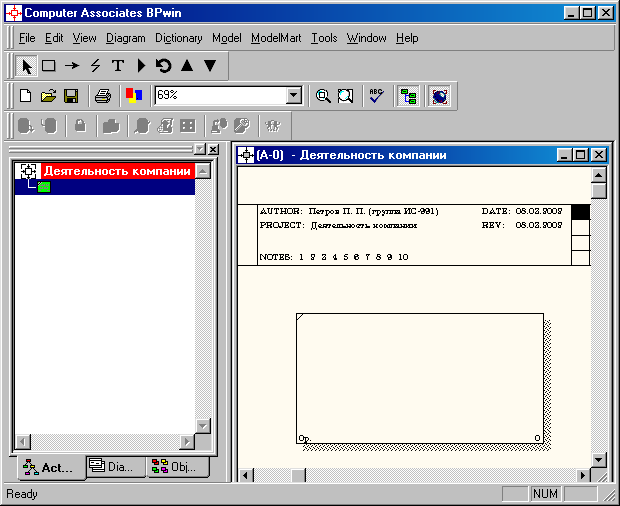Create a new model
This screenshot has height=506, width=620.
coord(26,96)
